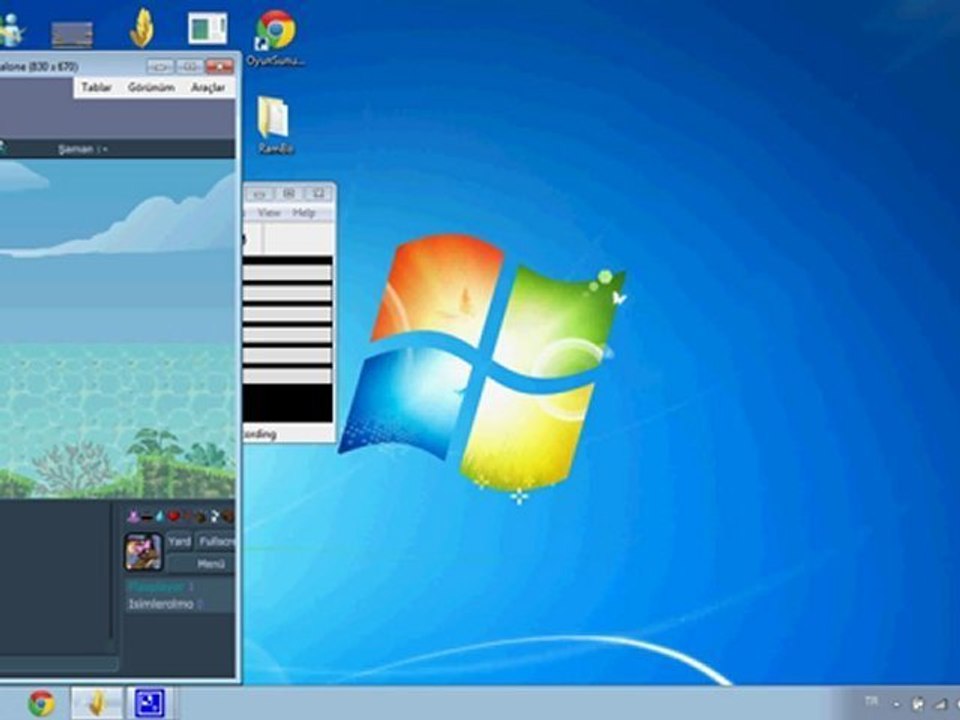Open the Görünüm menu
This screenshot has width=960, height=720.
(151, 88)
